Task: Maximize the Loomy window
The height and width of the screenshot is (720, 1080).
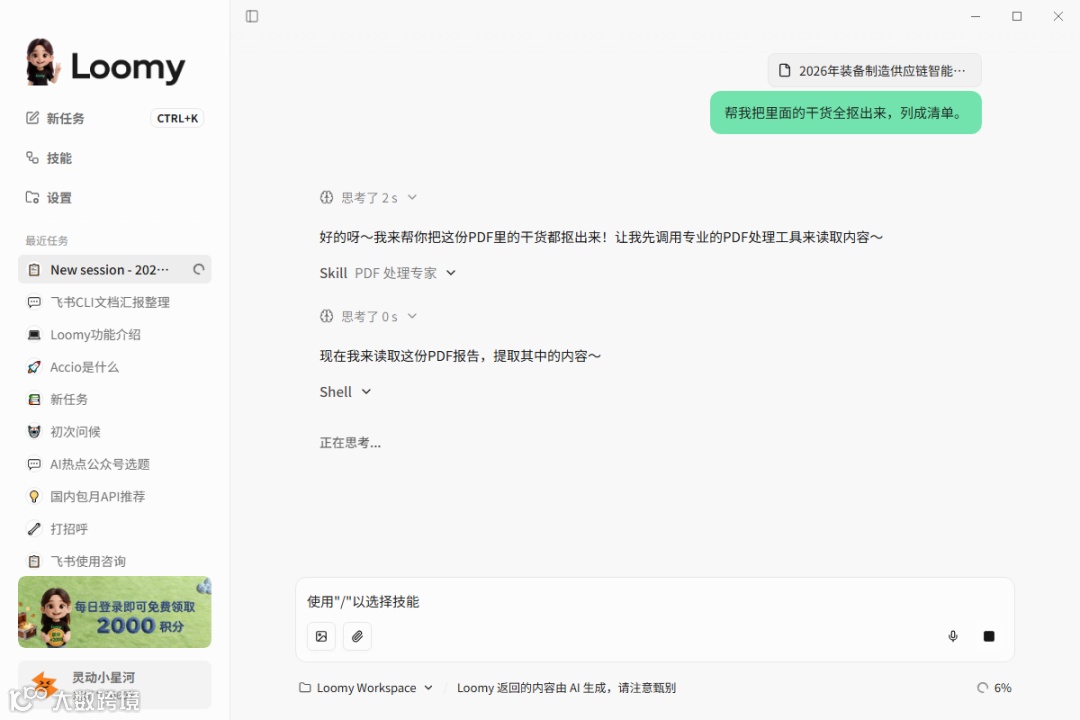Action: [1017, 16]
